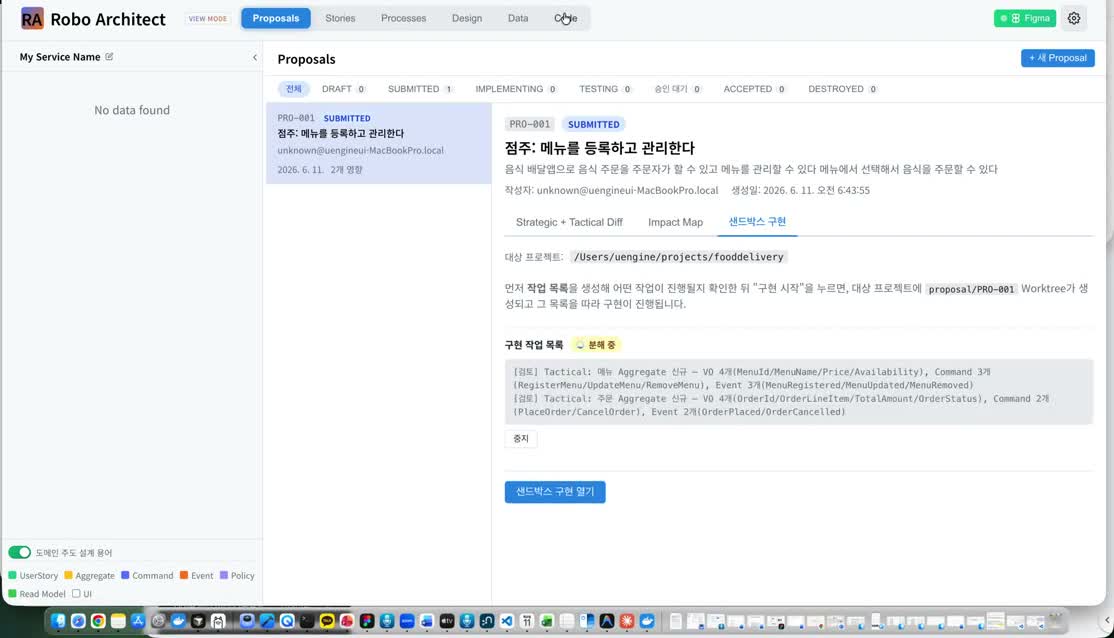
Task: Click the target project path /Users/uengine/projects/fooddelivery
Action: click(x=678, y=257)
